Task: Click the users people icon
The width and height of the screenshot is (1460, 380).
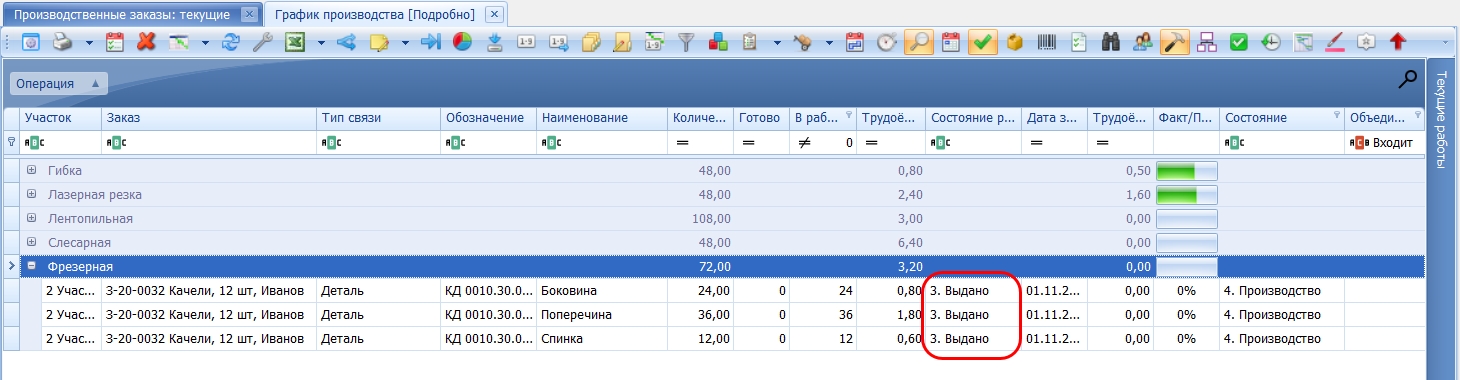Action: 1143,42
